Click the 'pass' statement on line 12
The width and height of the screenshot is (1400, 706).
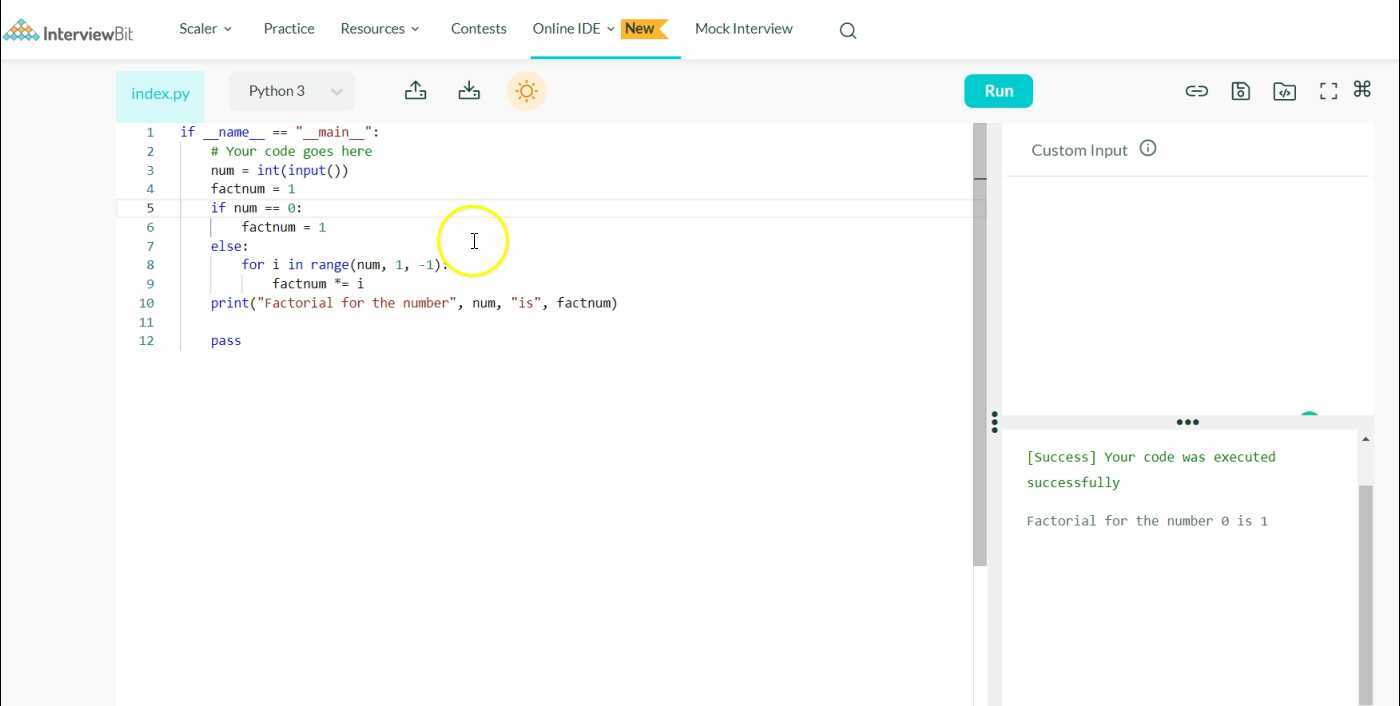click(226, 341)
